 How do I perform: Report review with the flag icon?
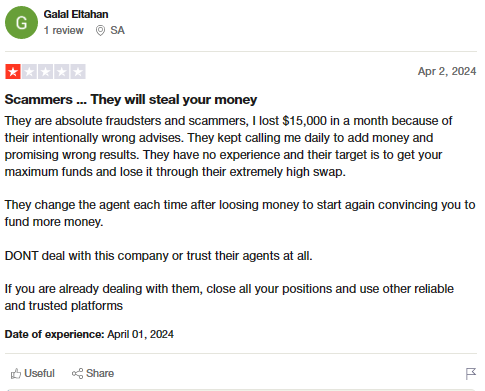pyautogui.click(x=470, y=374)
